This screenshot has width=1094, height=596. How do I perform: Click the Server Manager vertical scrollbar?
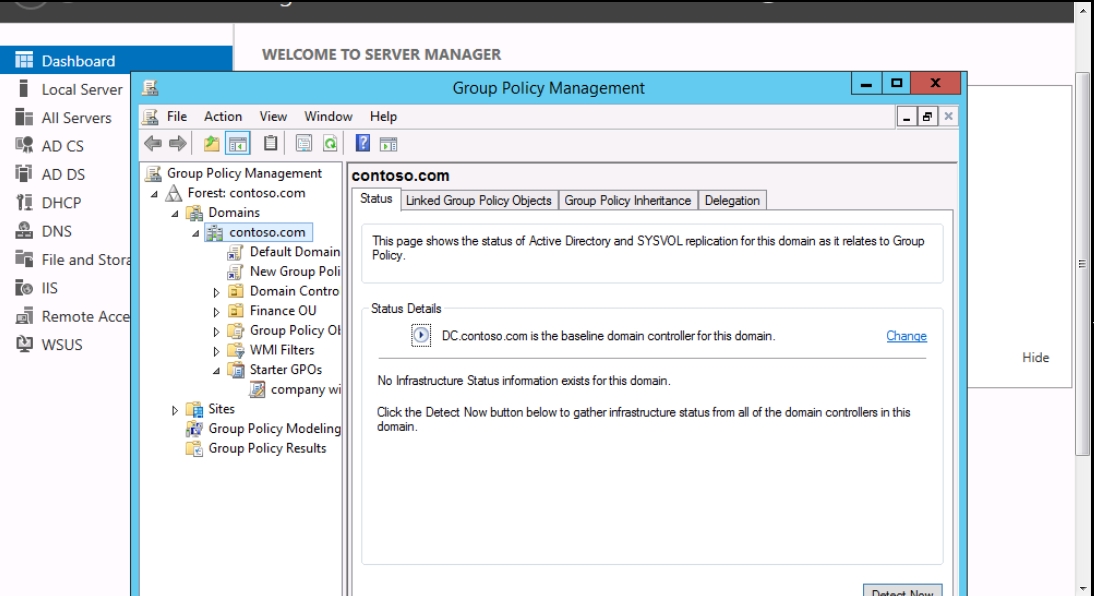tap(1082, 264)
